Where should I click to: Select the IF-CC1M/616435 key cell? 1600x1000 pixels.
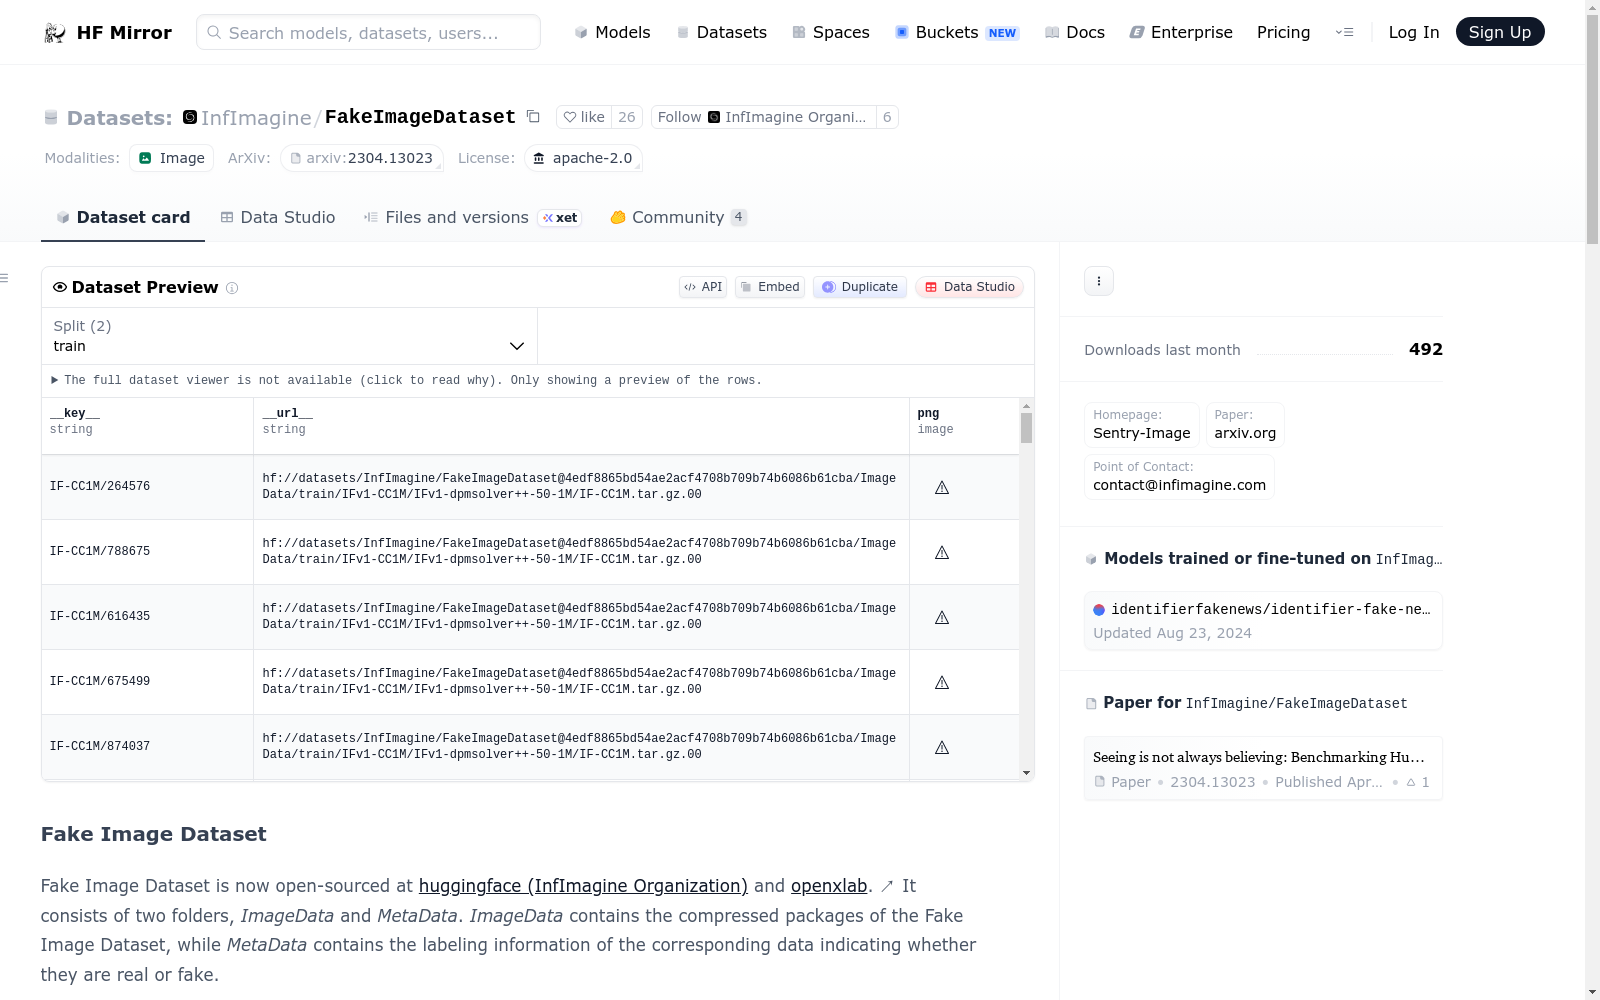pos(147,617)
